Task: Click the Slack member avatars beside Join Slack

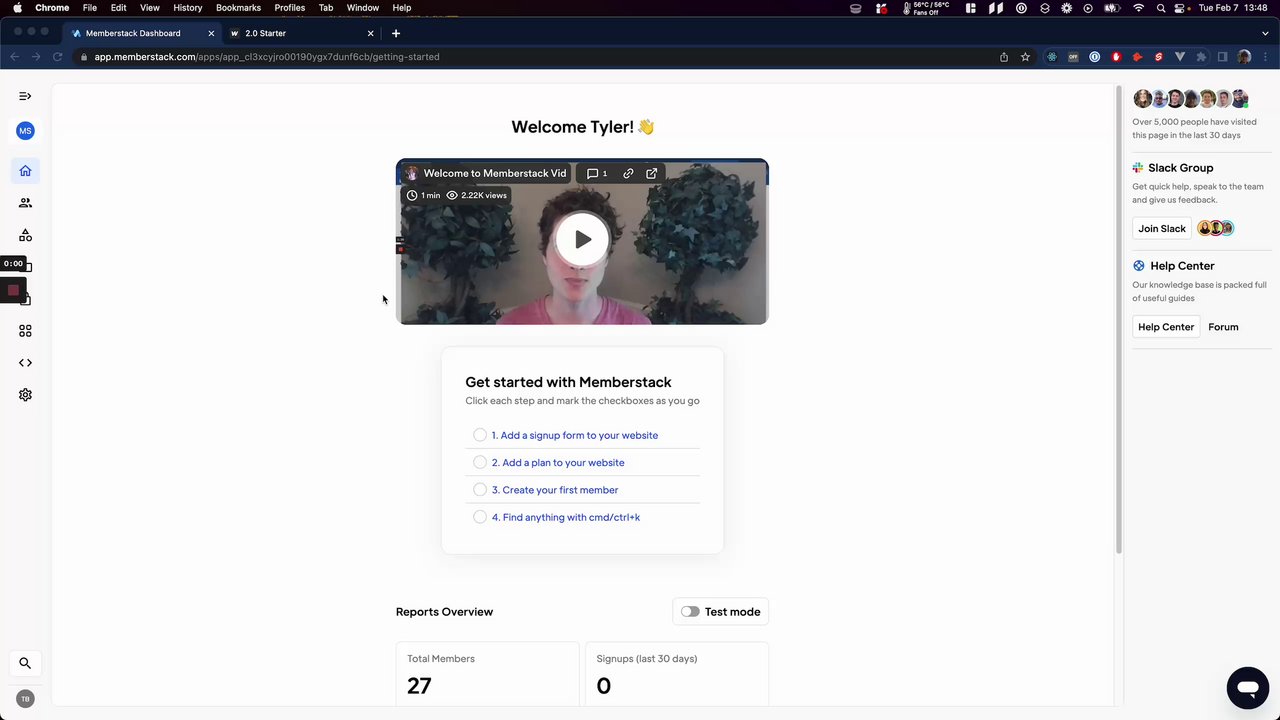Action: 1216,229
